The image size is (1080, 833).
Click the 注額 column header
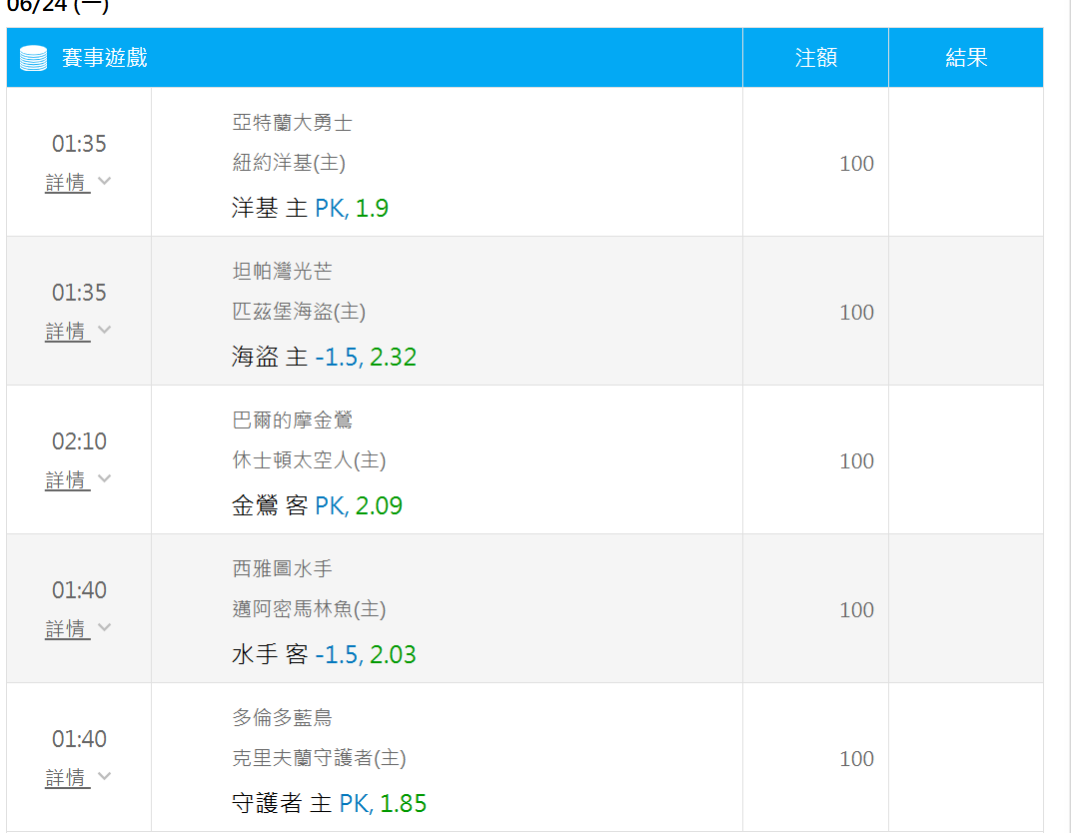(x=816, y=58)
